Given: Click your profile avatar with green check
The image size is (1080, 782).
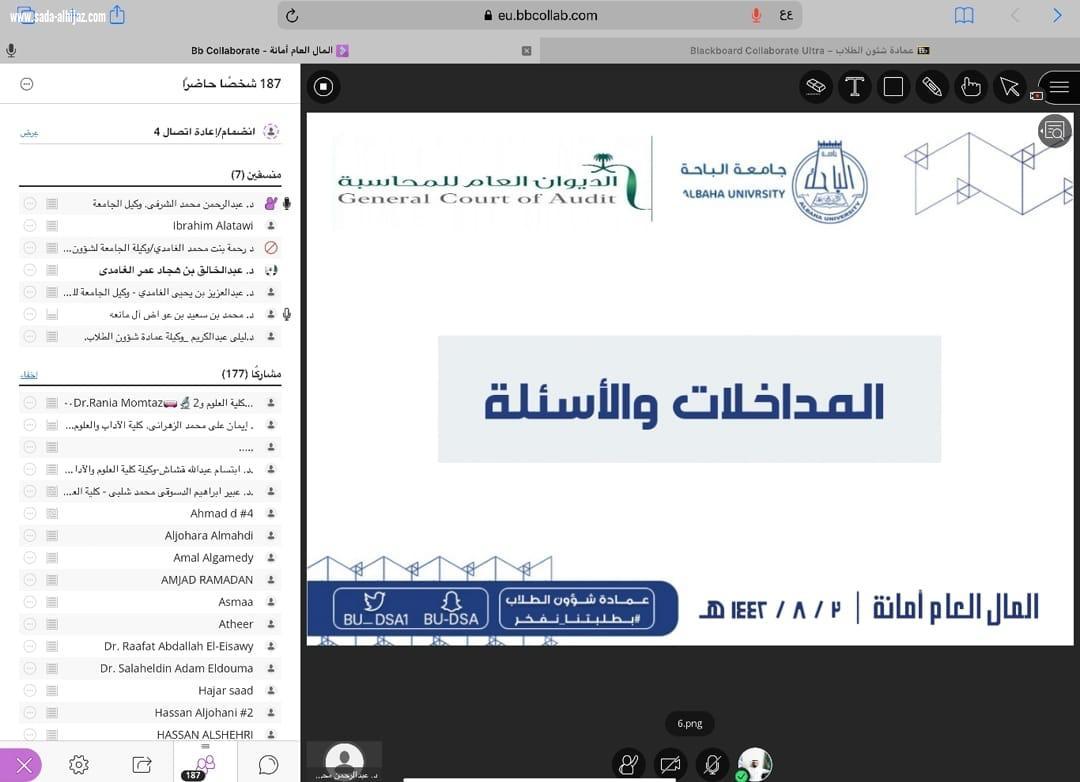Looking at the screenshot, I should point(755,764).
